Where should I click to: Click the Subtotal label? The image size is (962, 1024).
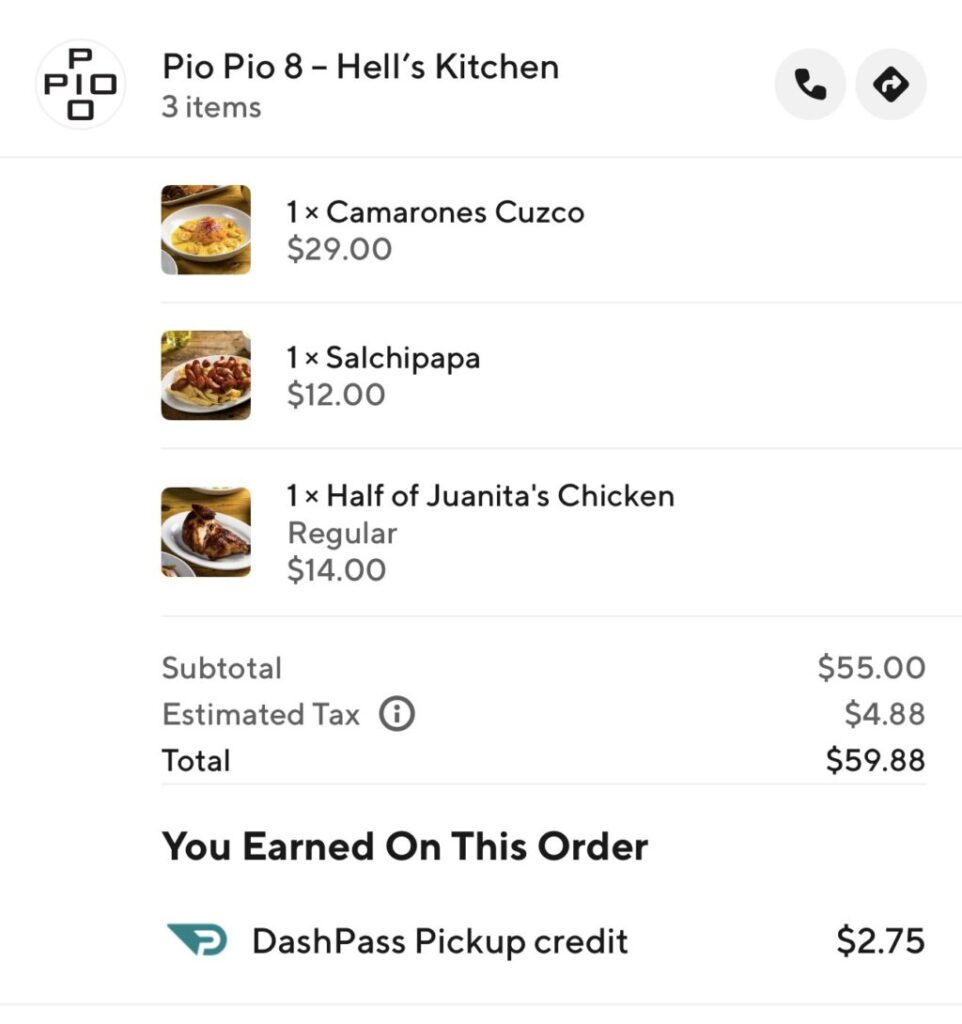click(x=222, y=668)
